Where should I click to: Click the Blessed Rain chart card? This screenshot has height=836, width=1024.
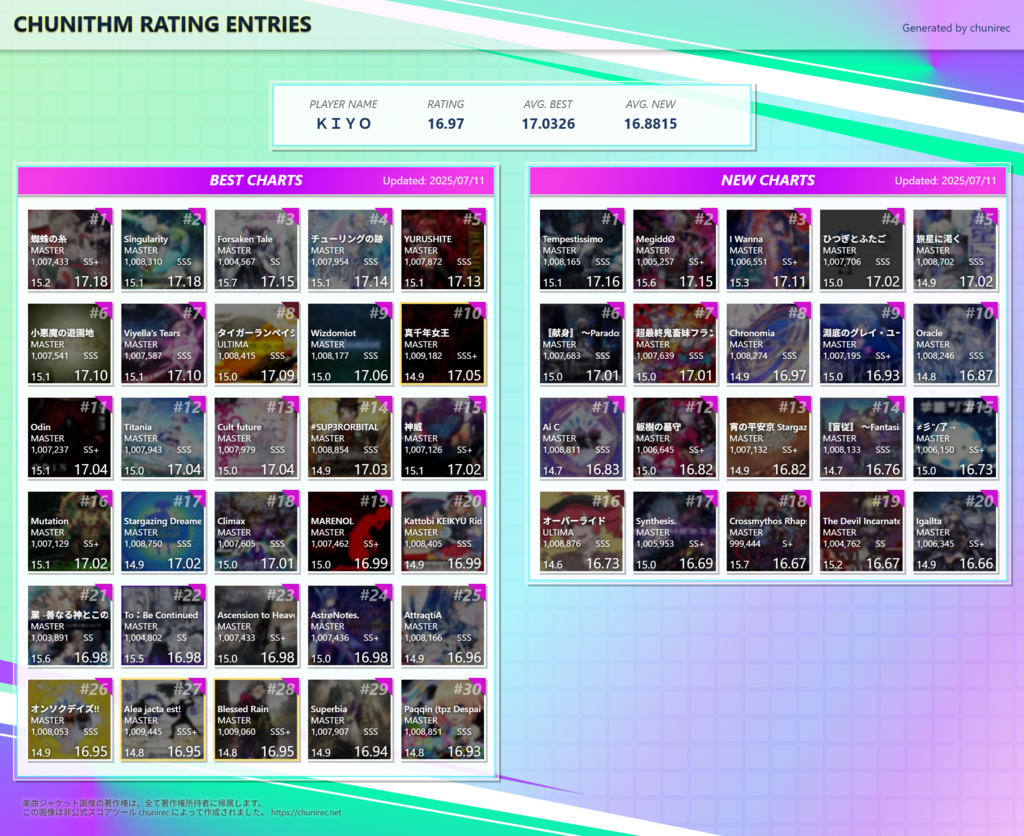point(255,720)
